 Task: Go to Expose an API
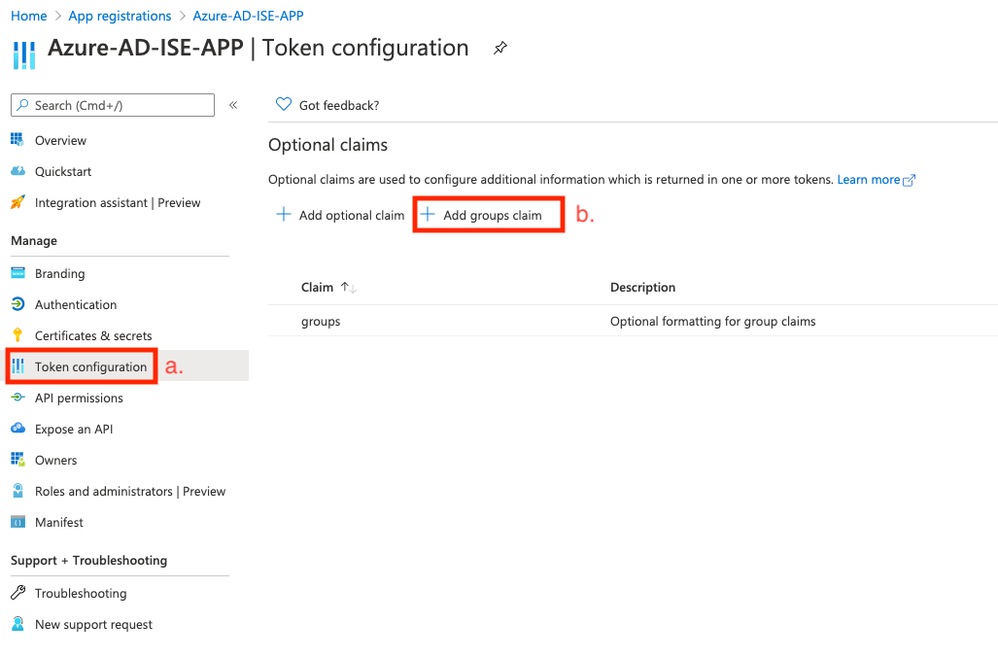pyautogui.click(x=73, y=429)
